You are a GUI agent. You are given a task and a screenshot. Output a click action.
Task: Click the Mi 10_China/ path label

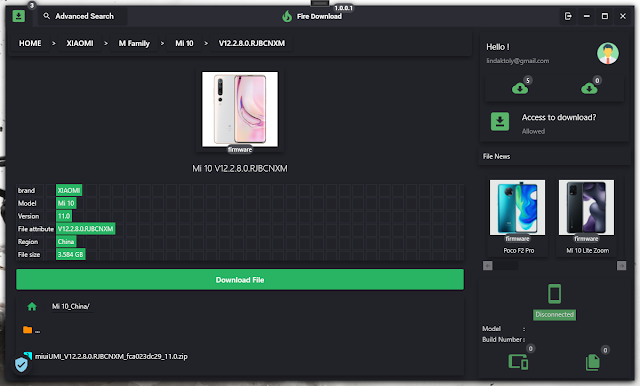coord(71,306)
